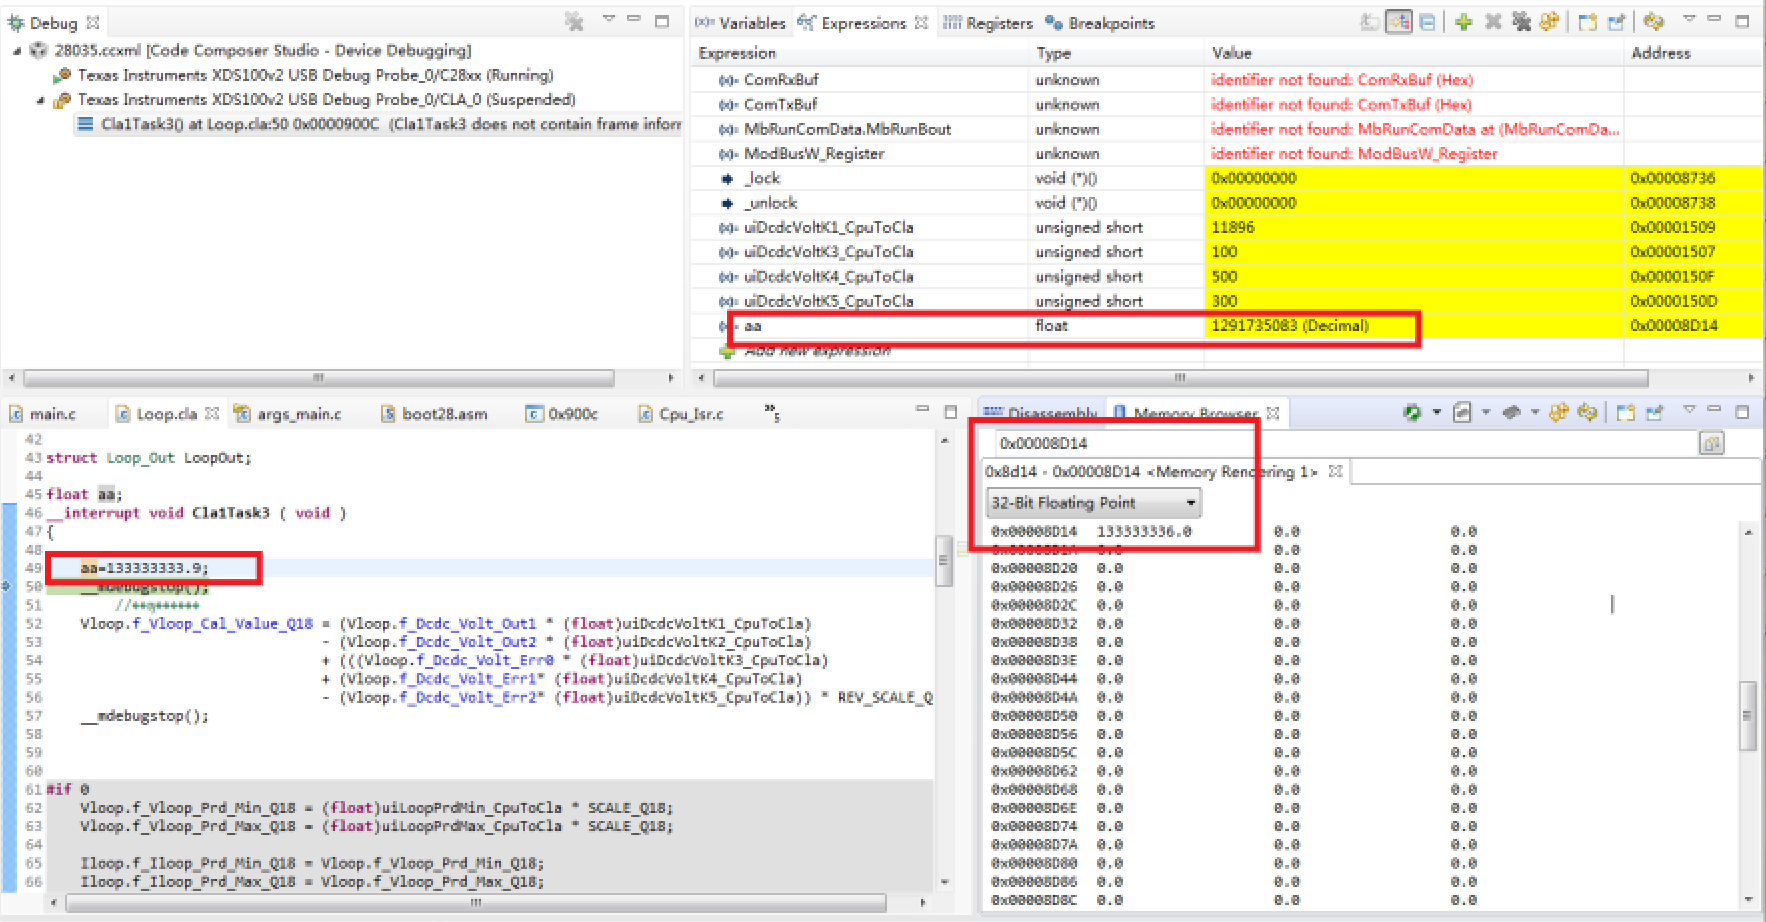Click Pin Memory Browser to debug context

pyautogui.click(x=1654, y=412)
